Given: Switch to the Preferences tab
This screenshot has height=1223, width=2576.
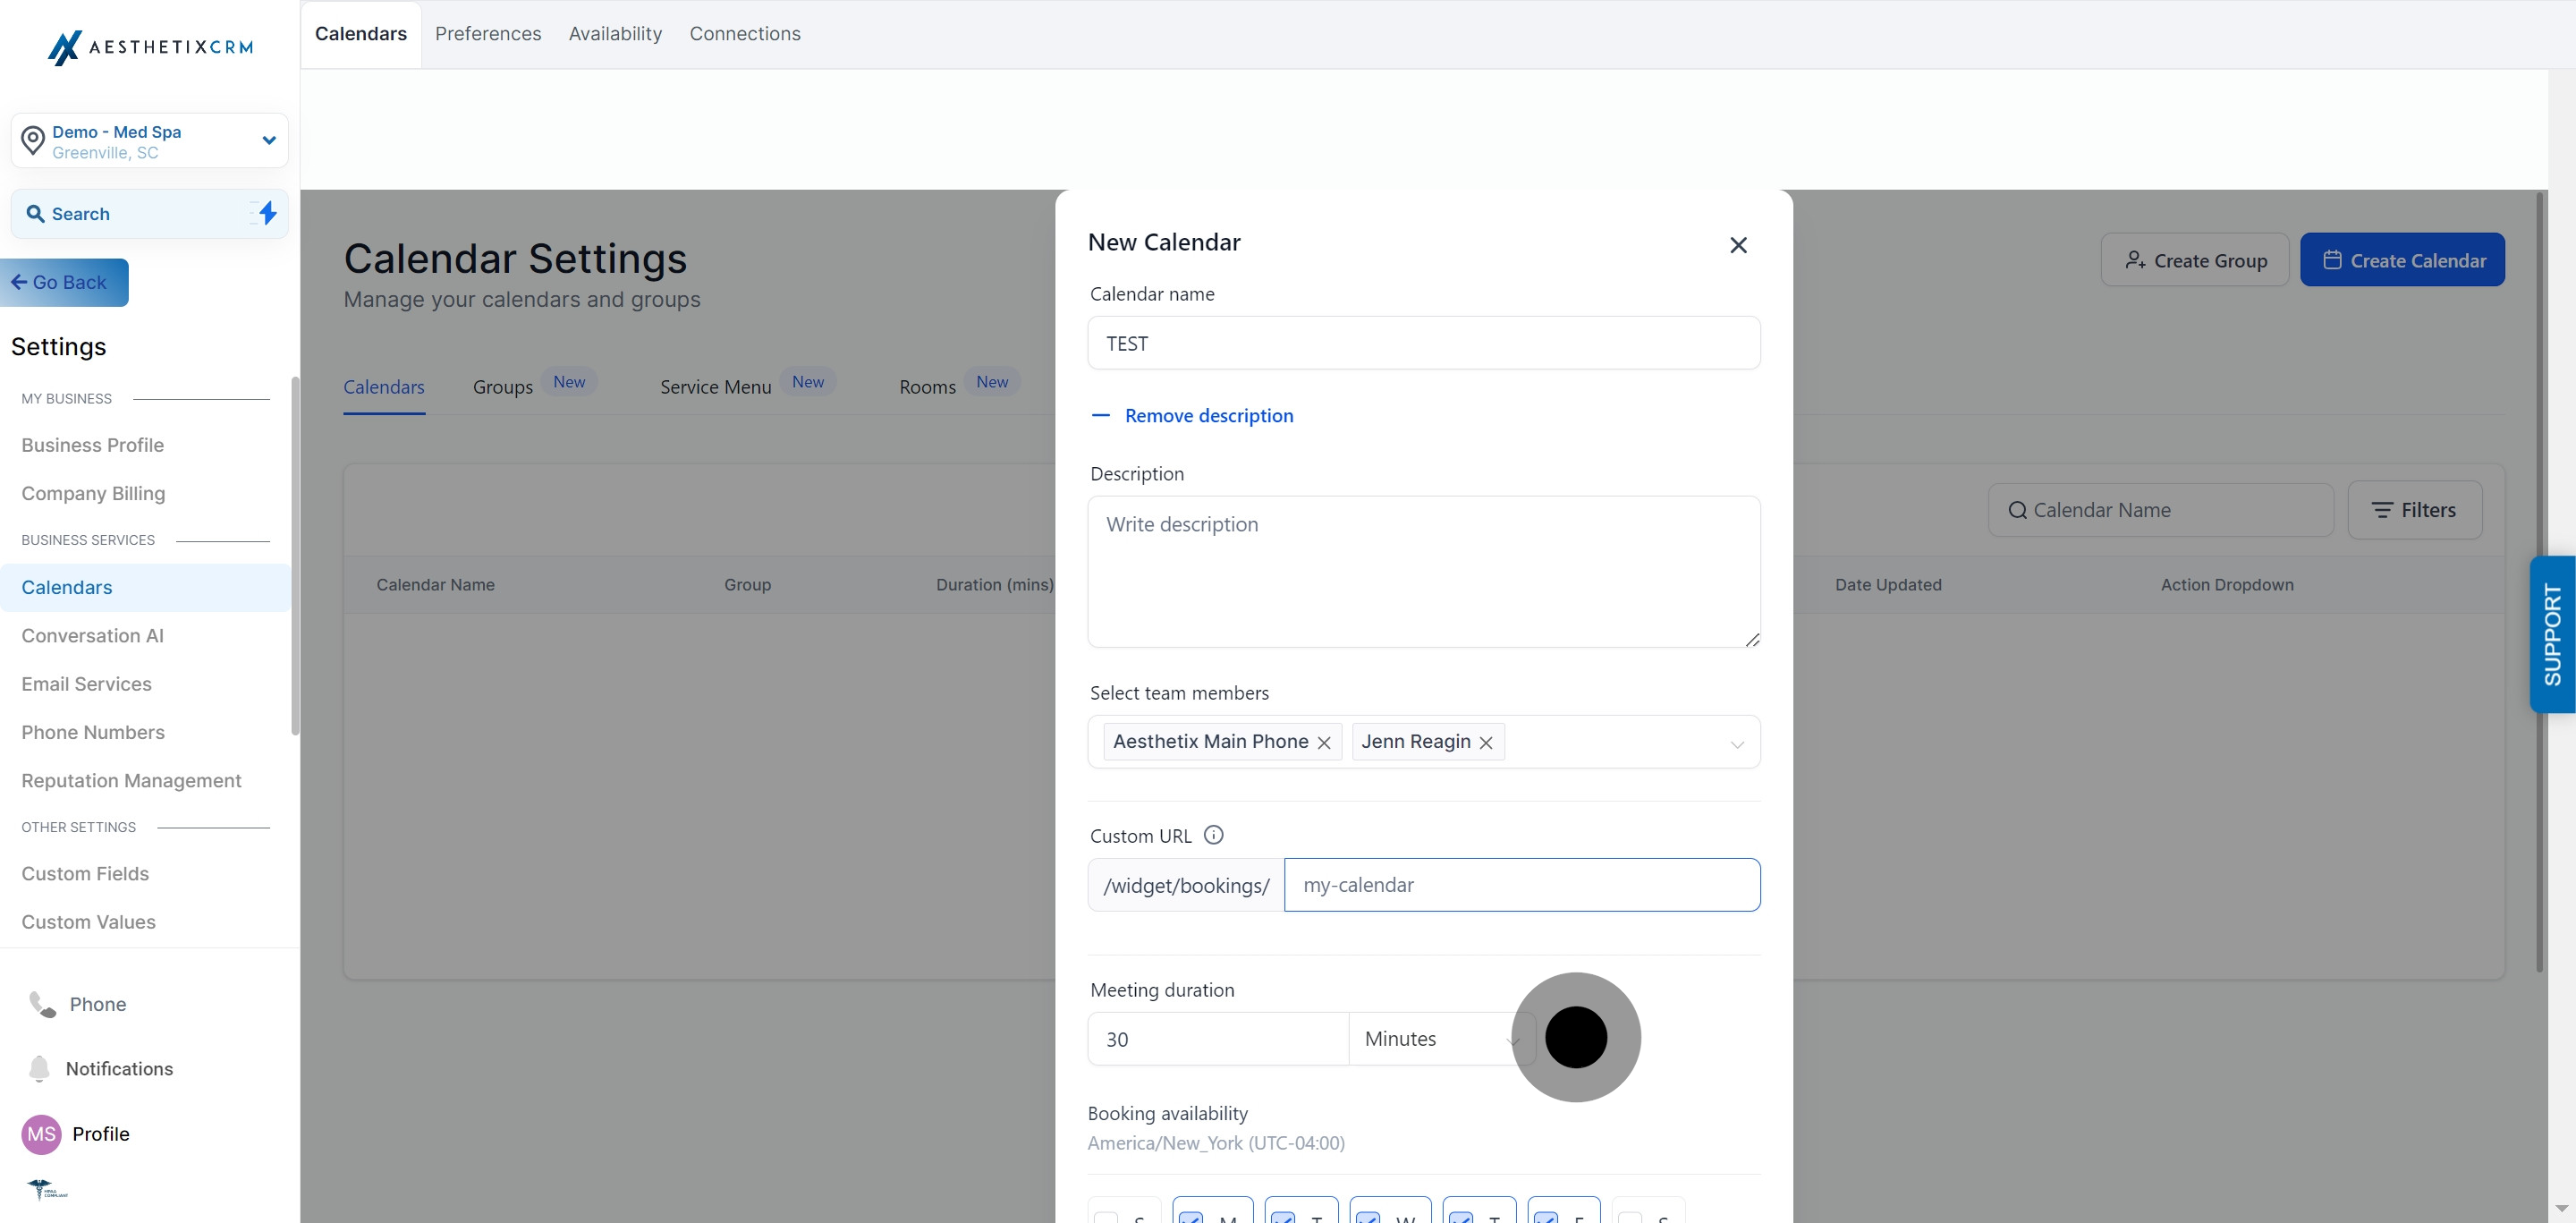Looking at the screenshot, I should [x=488, y=34].
